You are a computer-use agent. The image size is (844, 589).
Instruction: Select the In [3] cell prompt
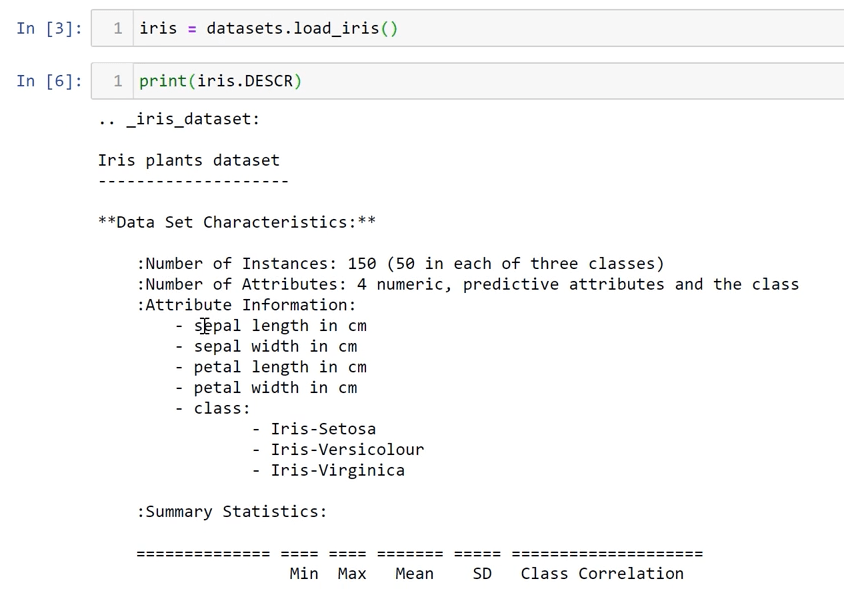[x=48, y=28]
